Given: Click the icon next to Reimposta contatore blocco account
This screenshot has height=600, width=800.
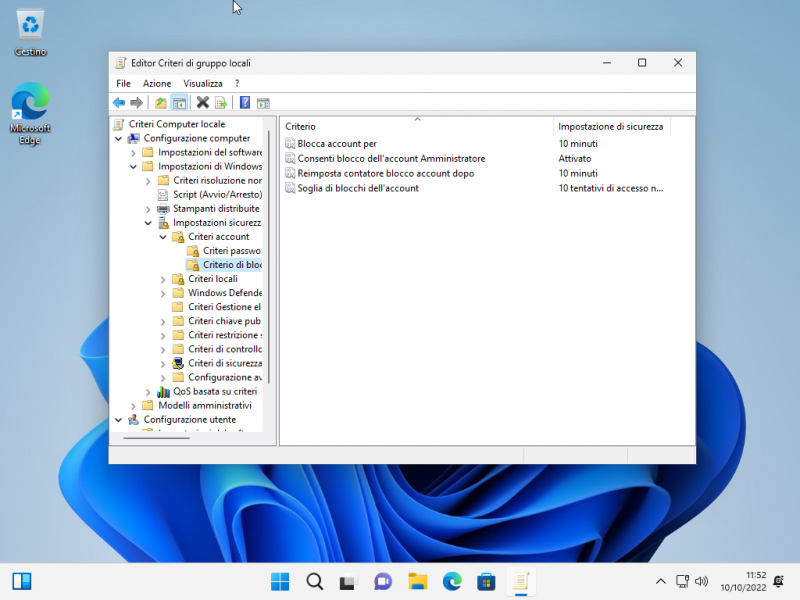Looking at the screenshot, I should [290, 173].
